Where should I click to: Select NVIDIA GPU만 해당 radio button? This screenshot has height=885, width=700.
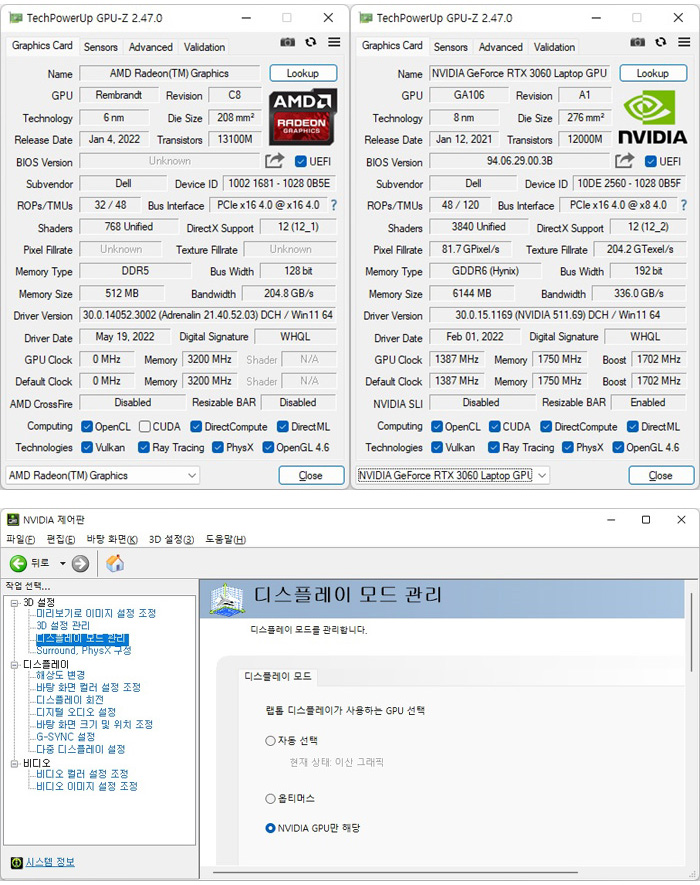point(270,828)
